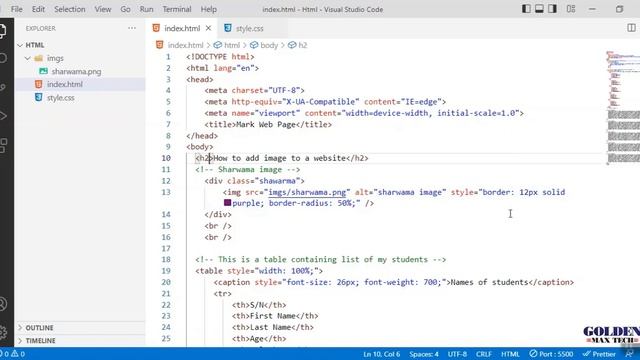Toggle primary side bar layout icon

pyautogui.click(x=527, y=9)
